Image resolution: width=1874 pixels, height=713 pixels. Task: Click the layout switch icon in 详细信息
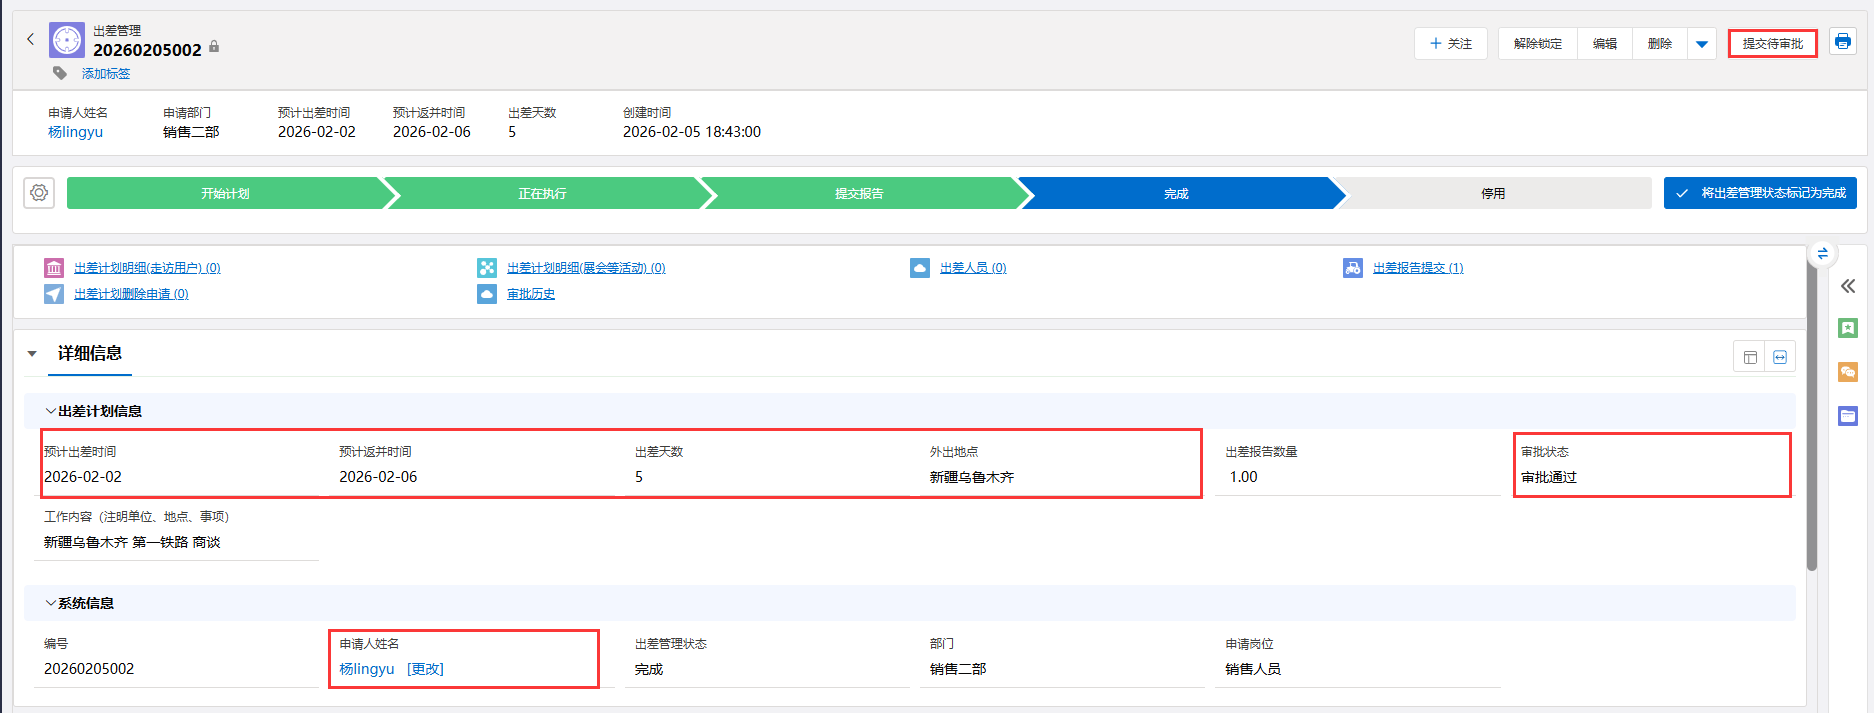pyautogui.click(x=1749, y=357)
